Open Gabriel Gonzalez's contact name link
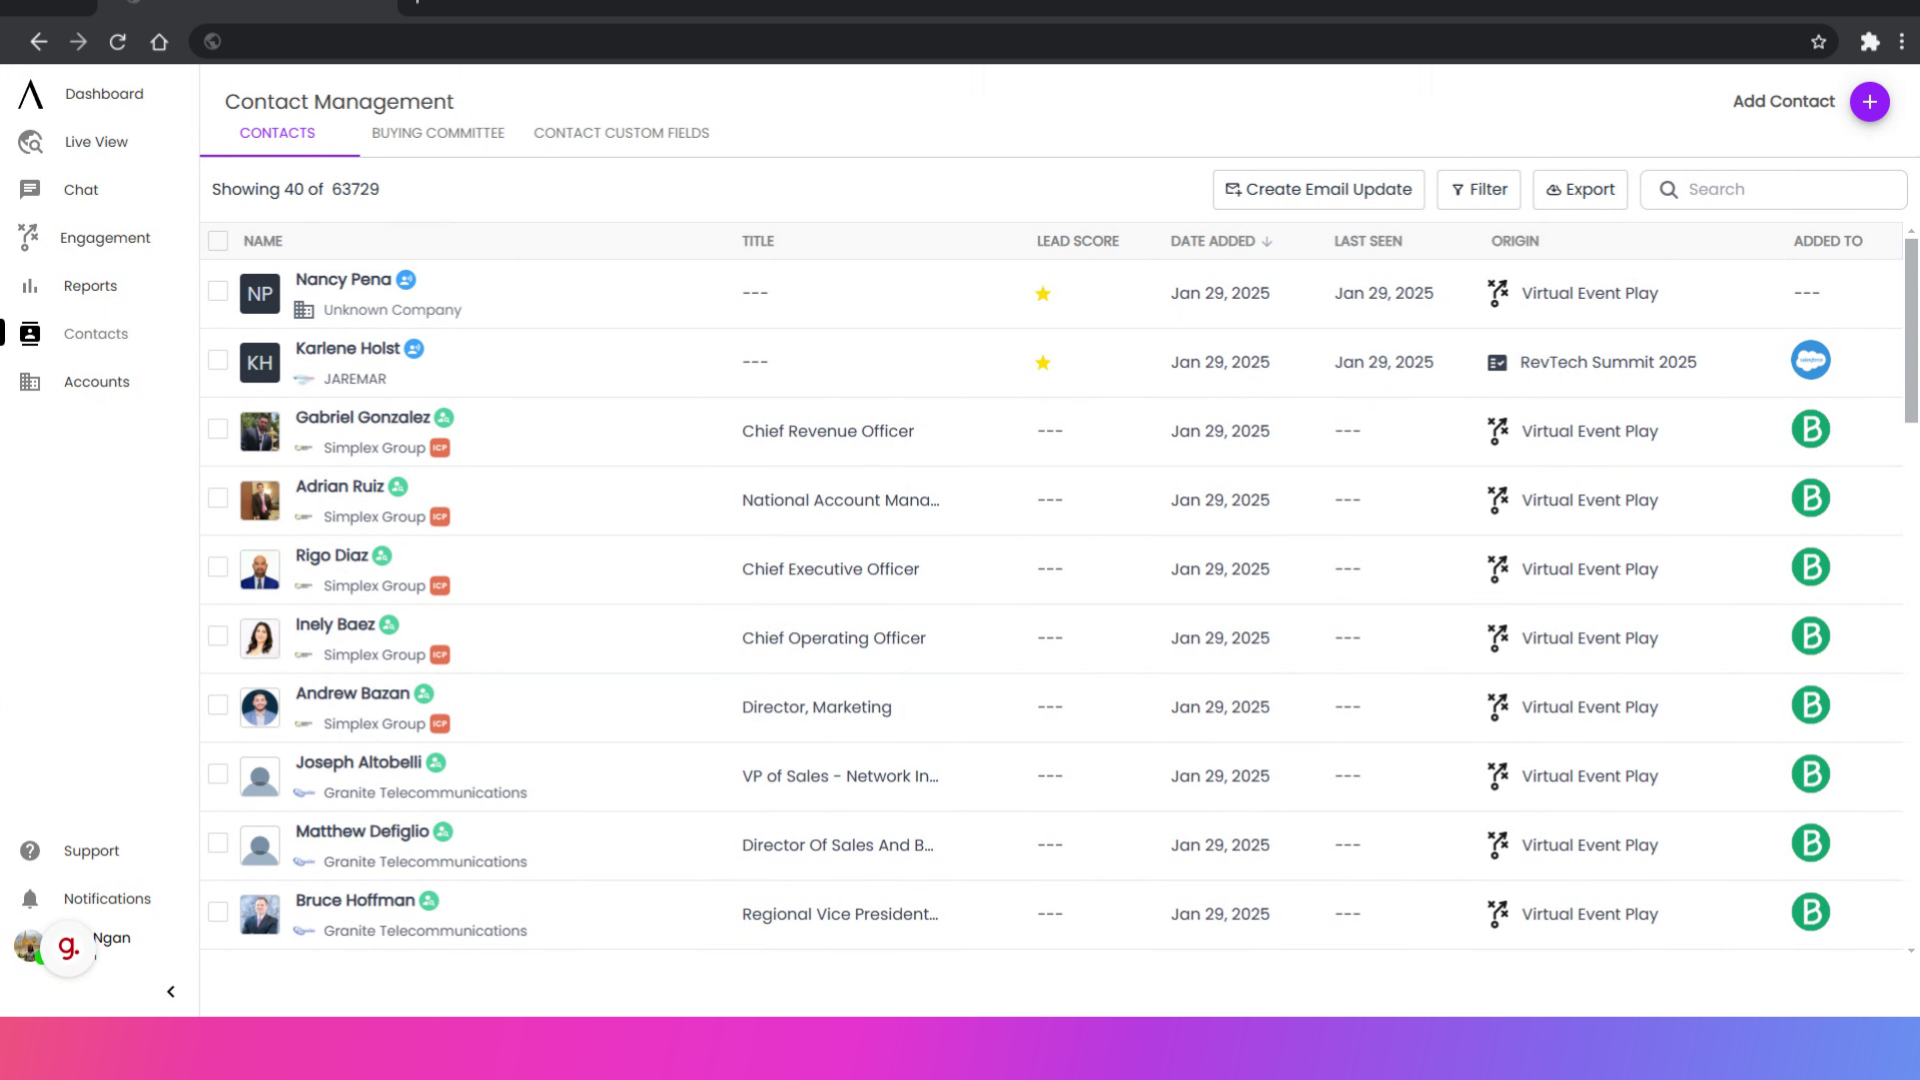The image size is (1920, 1080). point(362,418)
